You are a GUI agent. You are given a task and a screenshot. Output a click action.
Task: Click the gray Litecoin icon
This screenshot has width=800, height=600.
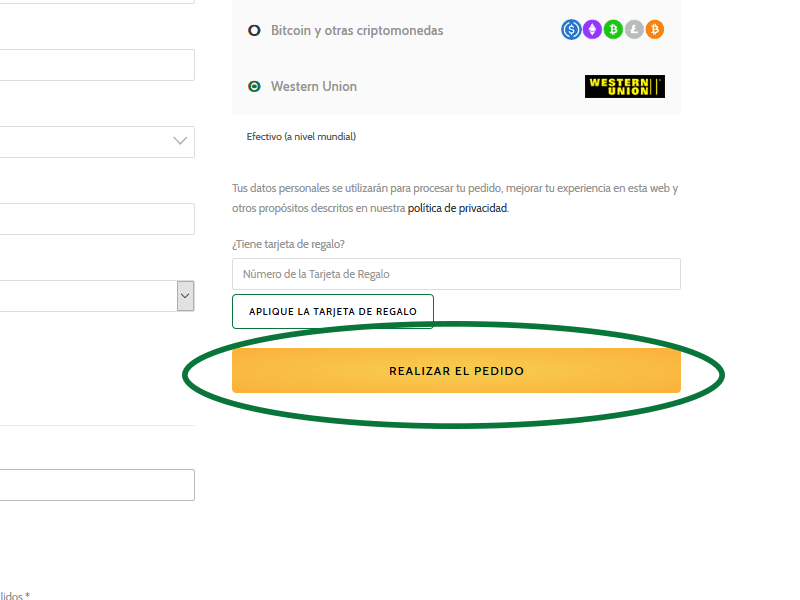point(633,30)
